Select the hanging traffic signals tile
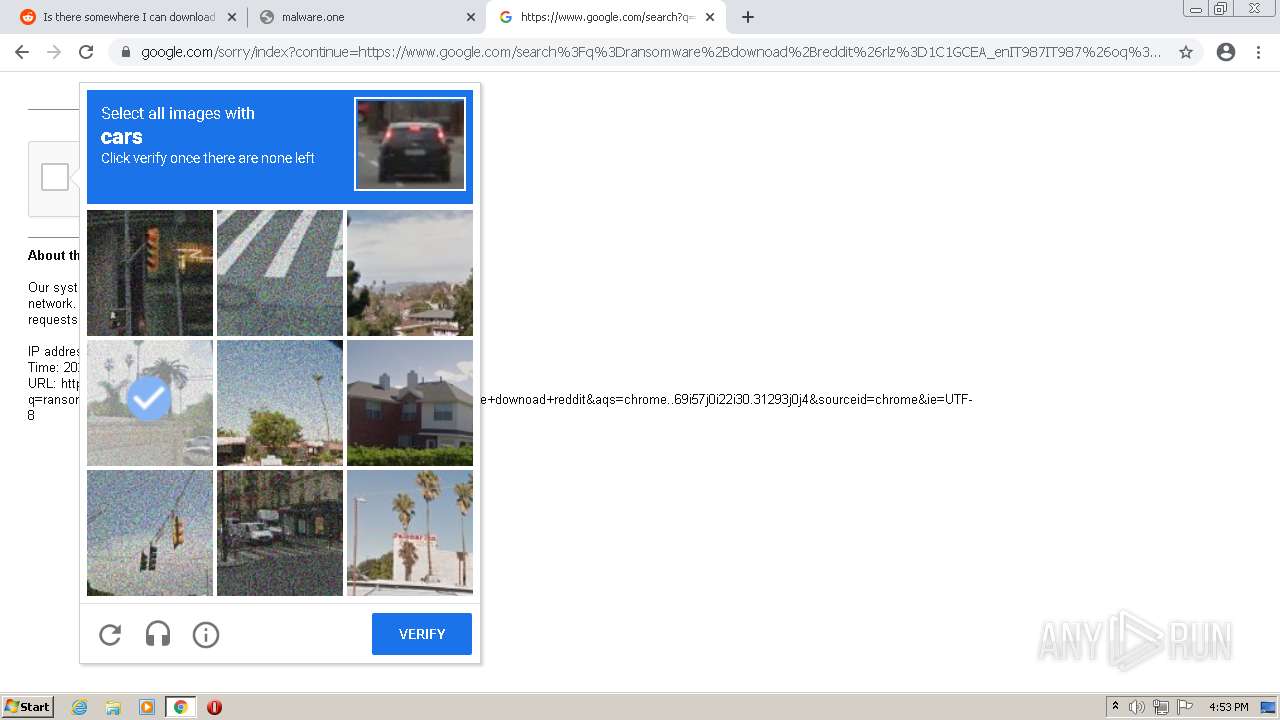Image resolution: width=1280 pixels, height=720 pixels. (150, 533)
